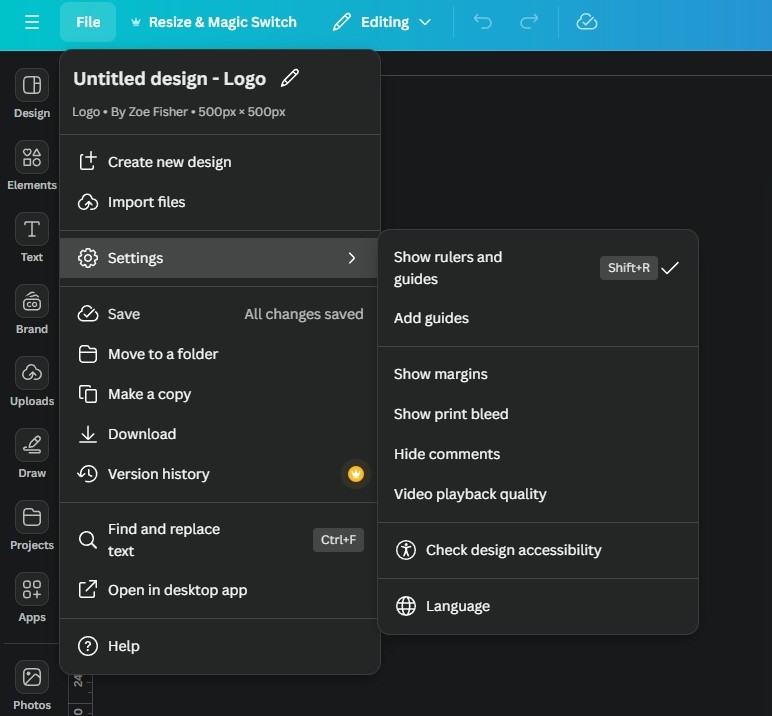The image size is (772, 716).
Task: Toggle Show margins option
Action: click(441, 374)
